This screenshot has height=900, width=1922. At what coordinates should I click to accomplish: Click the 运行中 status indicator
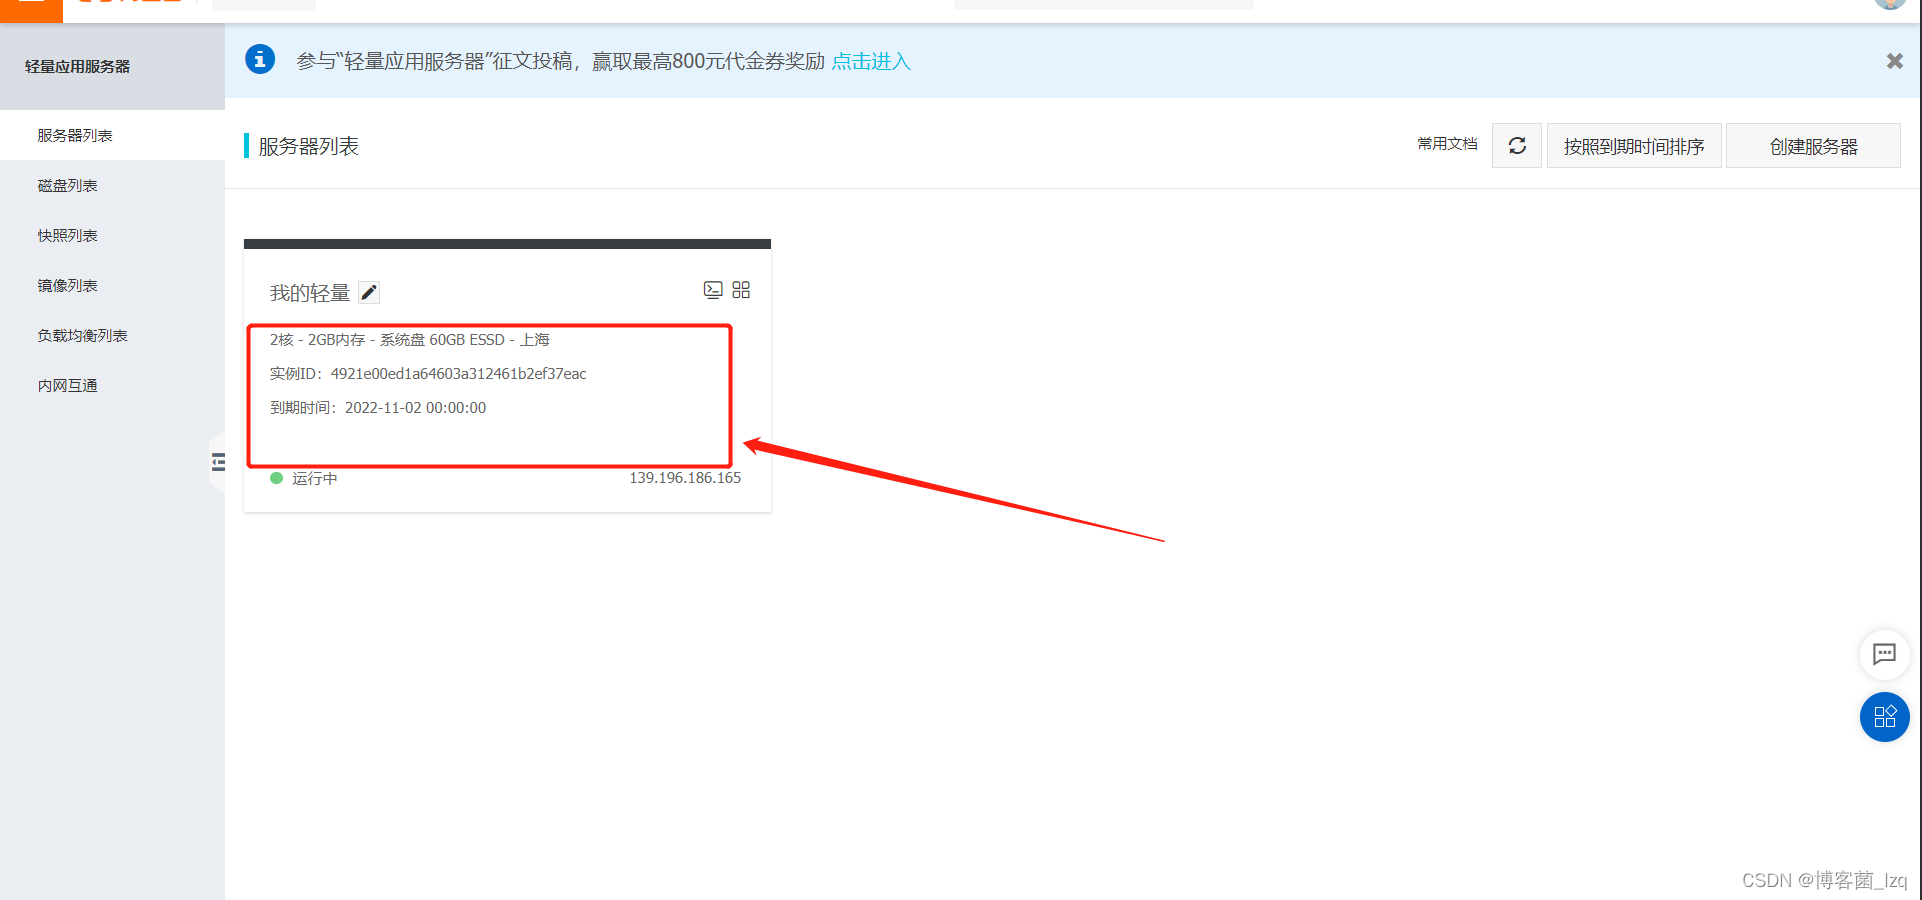click(x=304, y=478)
